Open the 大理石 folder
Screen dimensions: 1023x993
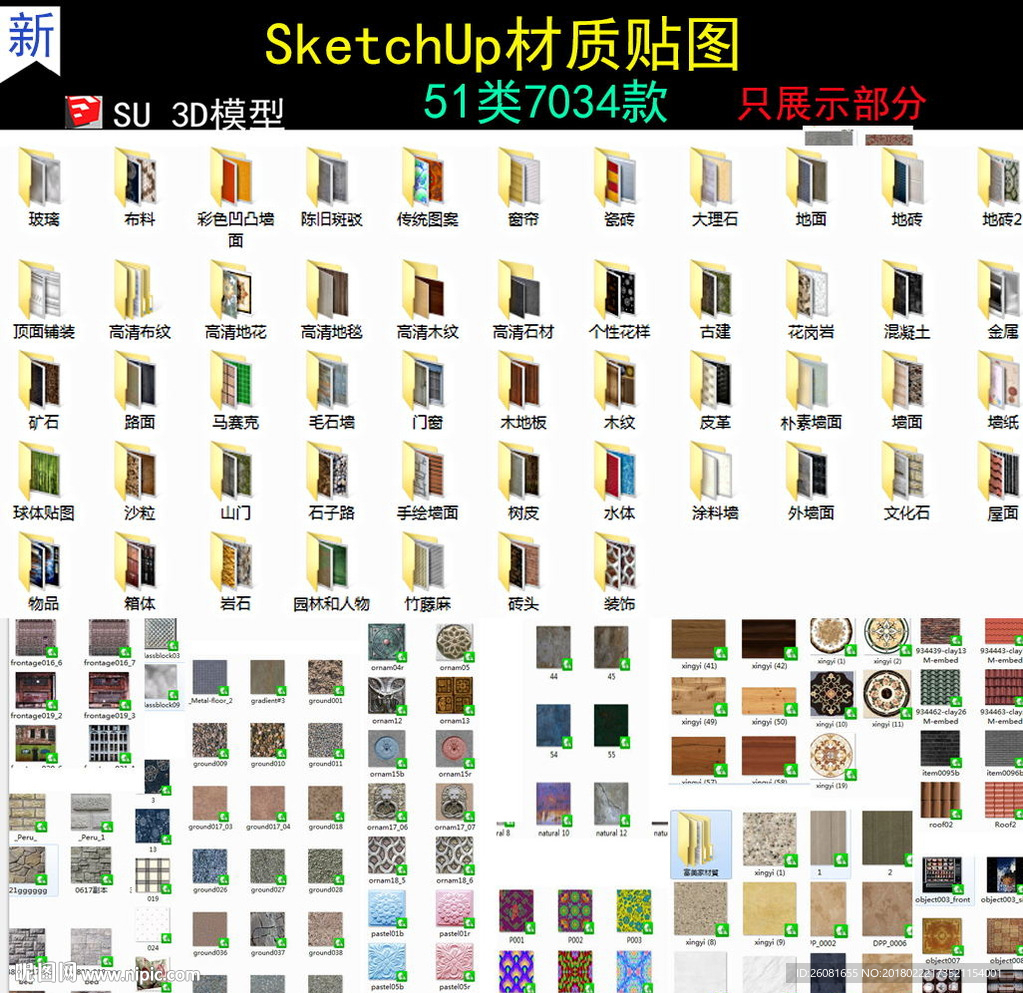tap(714, 177)
